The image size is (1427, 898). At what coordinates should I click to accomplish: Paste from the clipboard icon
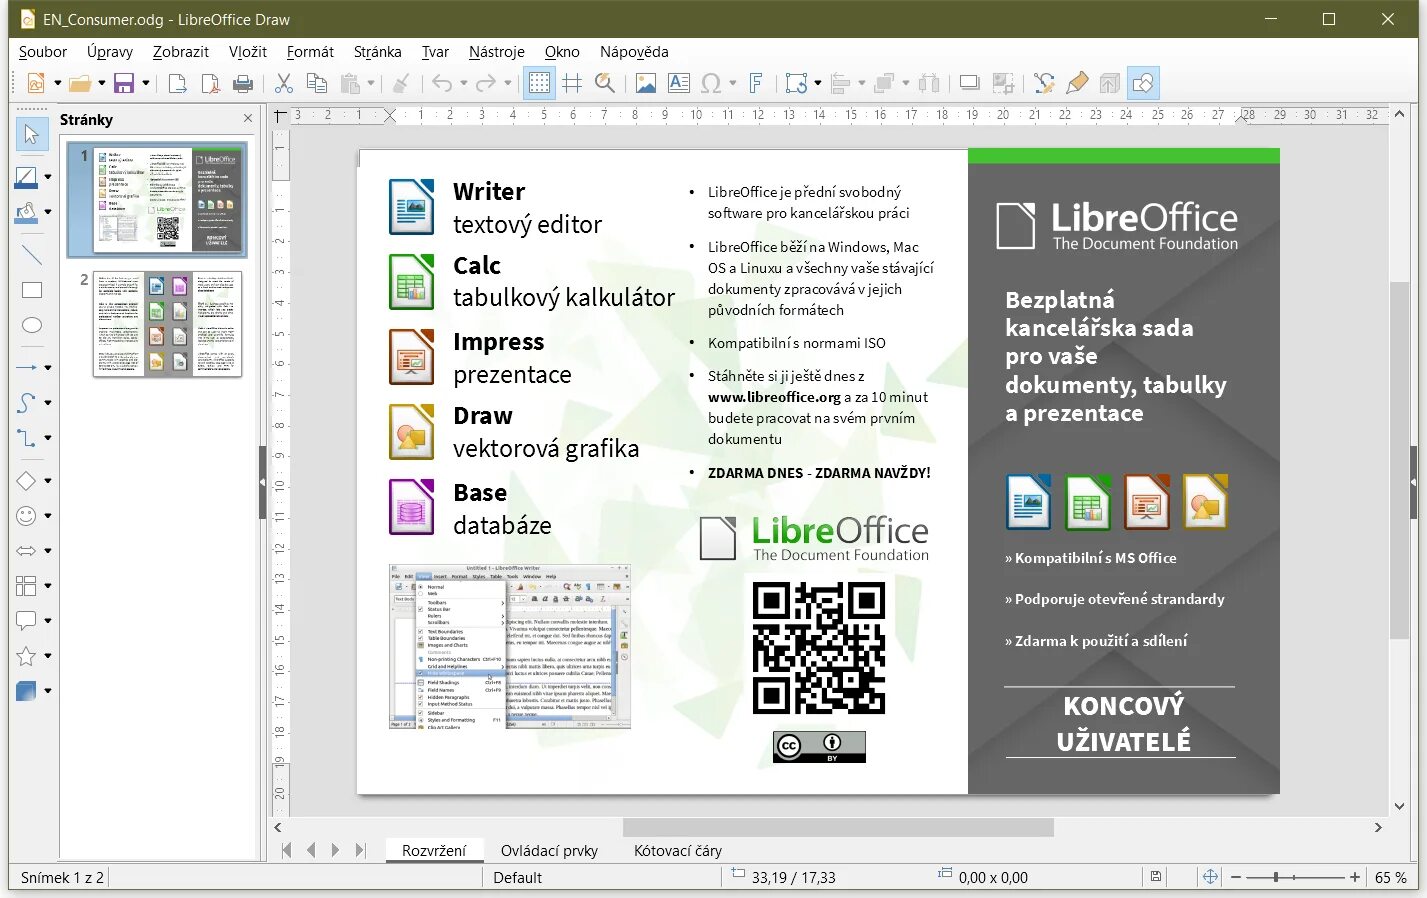(350, 84)
